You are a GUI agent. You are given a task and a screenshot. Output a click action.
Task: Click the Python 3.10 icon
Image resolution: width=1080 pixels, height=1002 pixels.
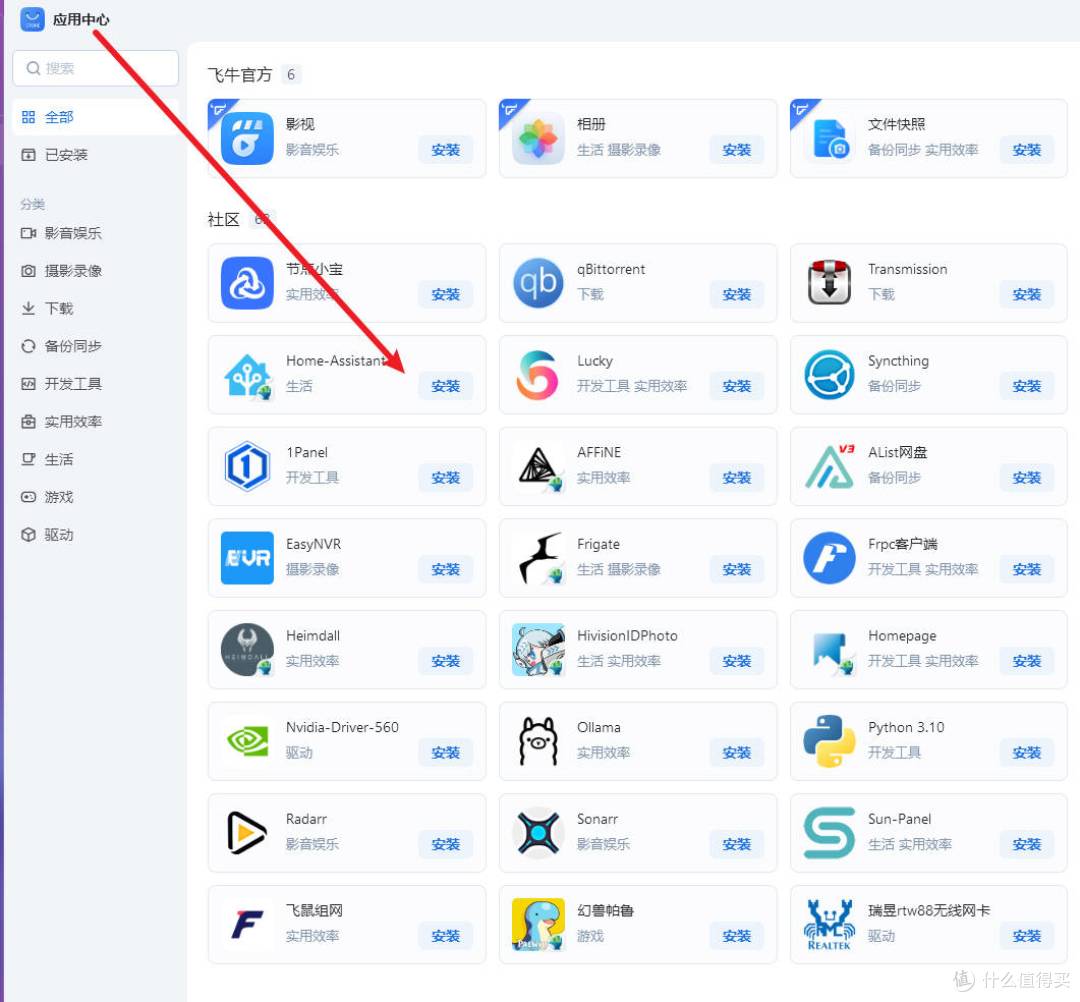coord(829,741)
